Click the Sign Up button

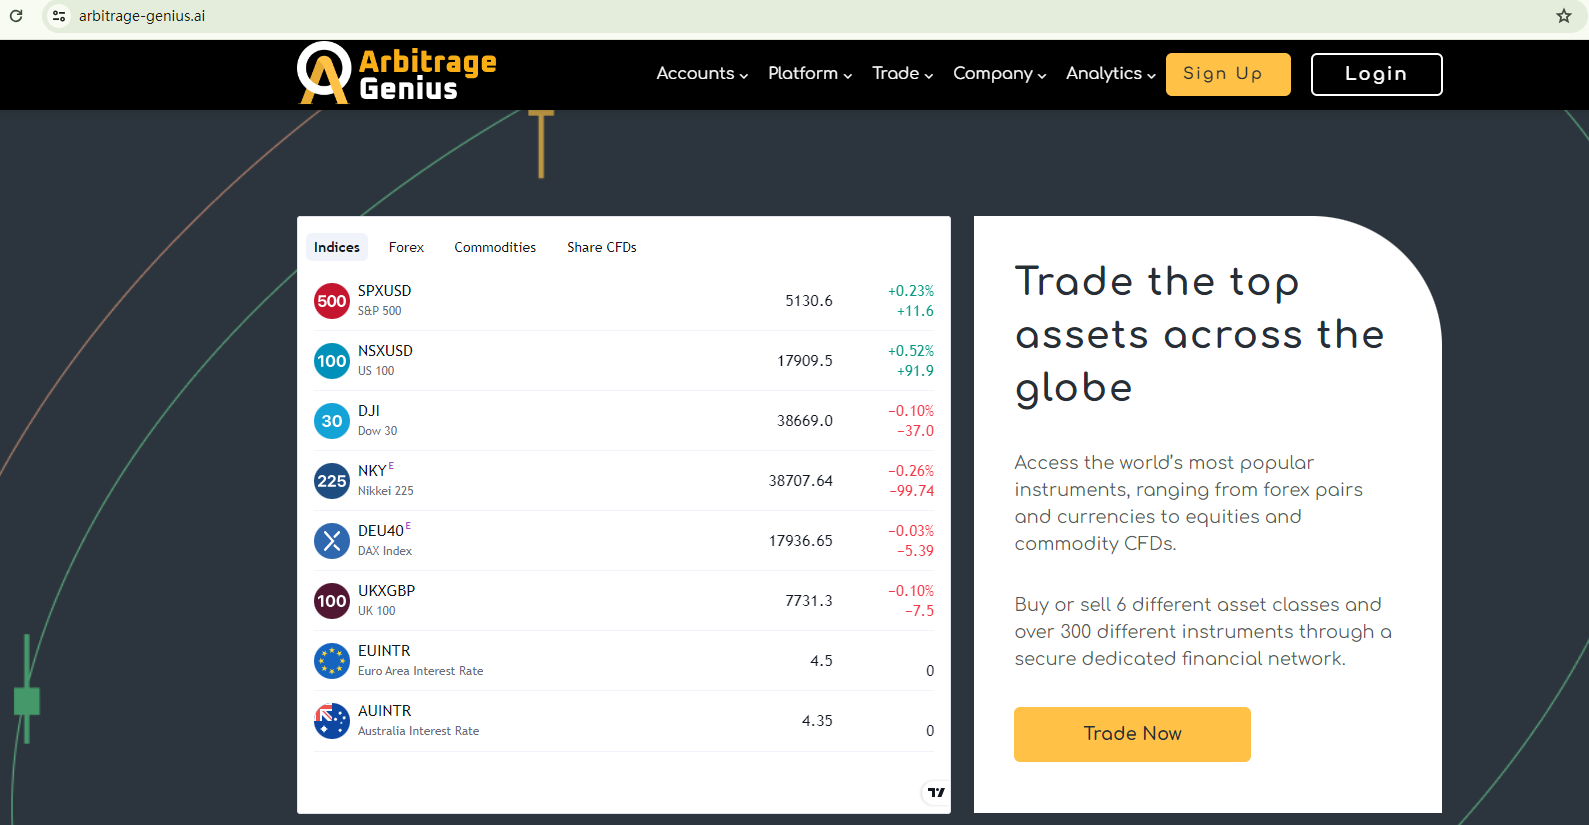pos(1227,74)
